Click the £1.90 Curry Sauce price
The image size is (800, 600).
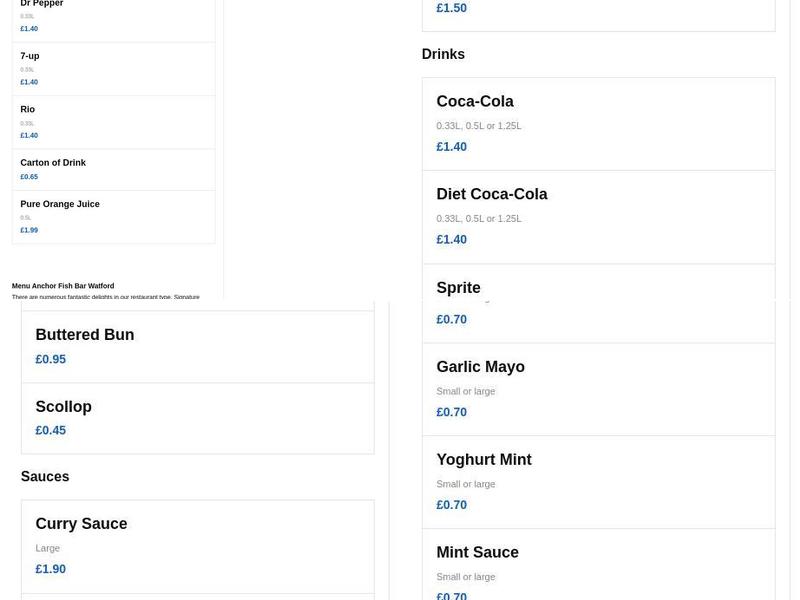point(51,569)
